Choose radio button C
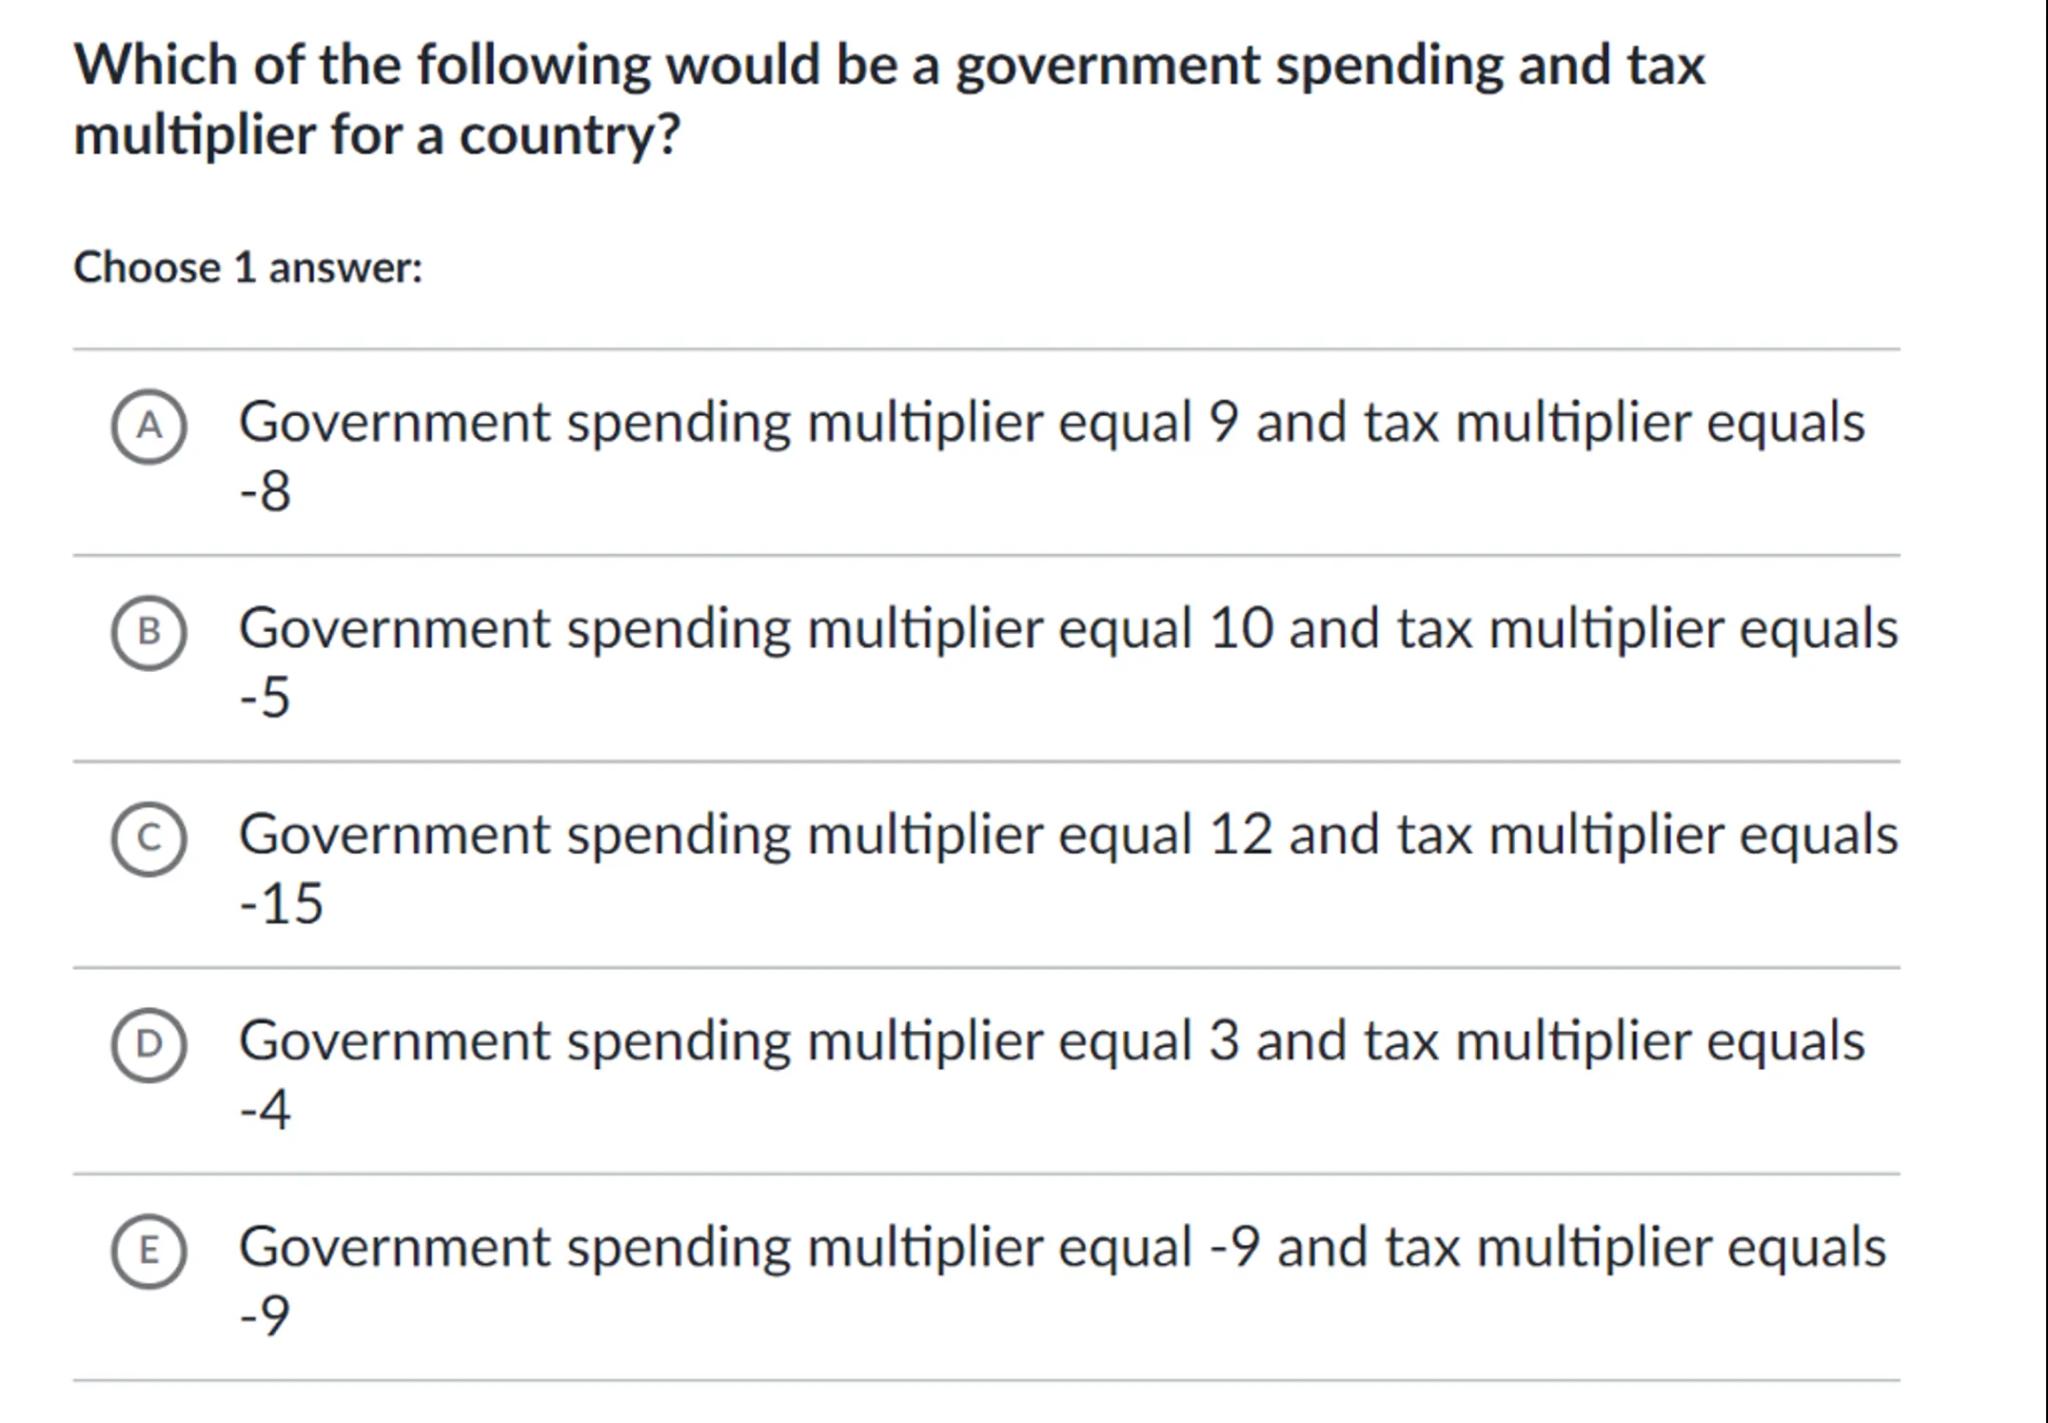Viewport: 2048px width, 1423px height. (x=148, y=839)
